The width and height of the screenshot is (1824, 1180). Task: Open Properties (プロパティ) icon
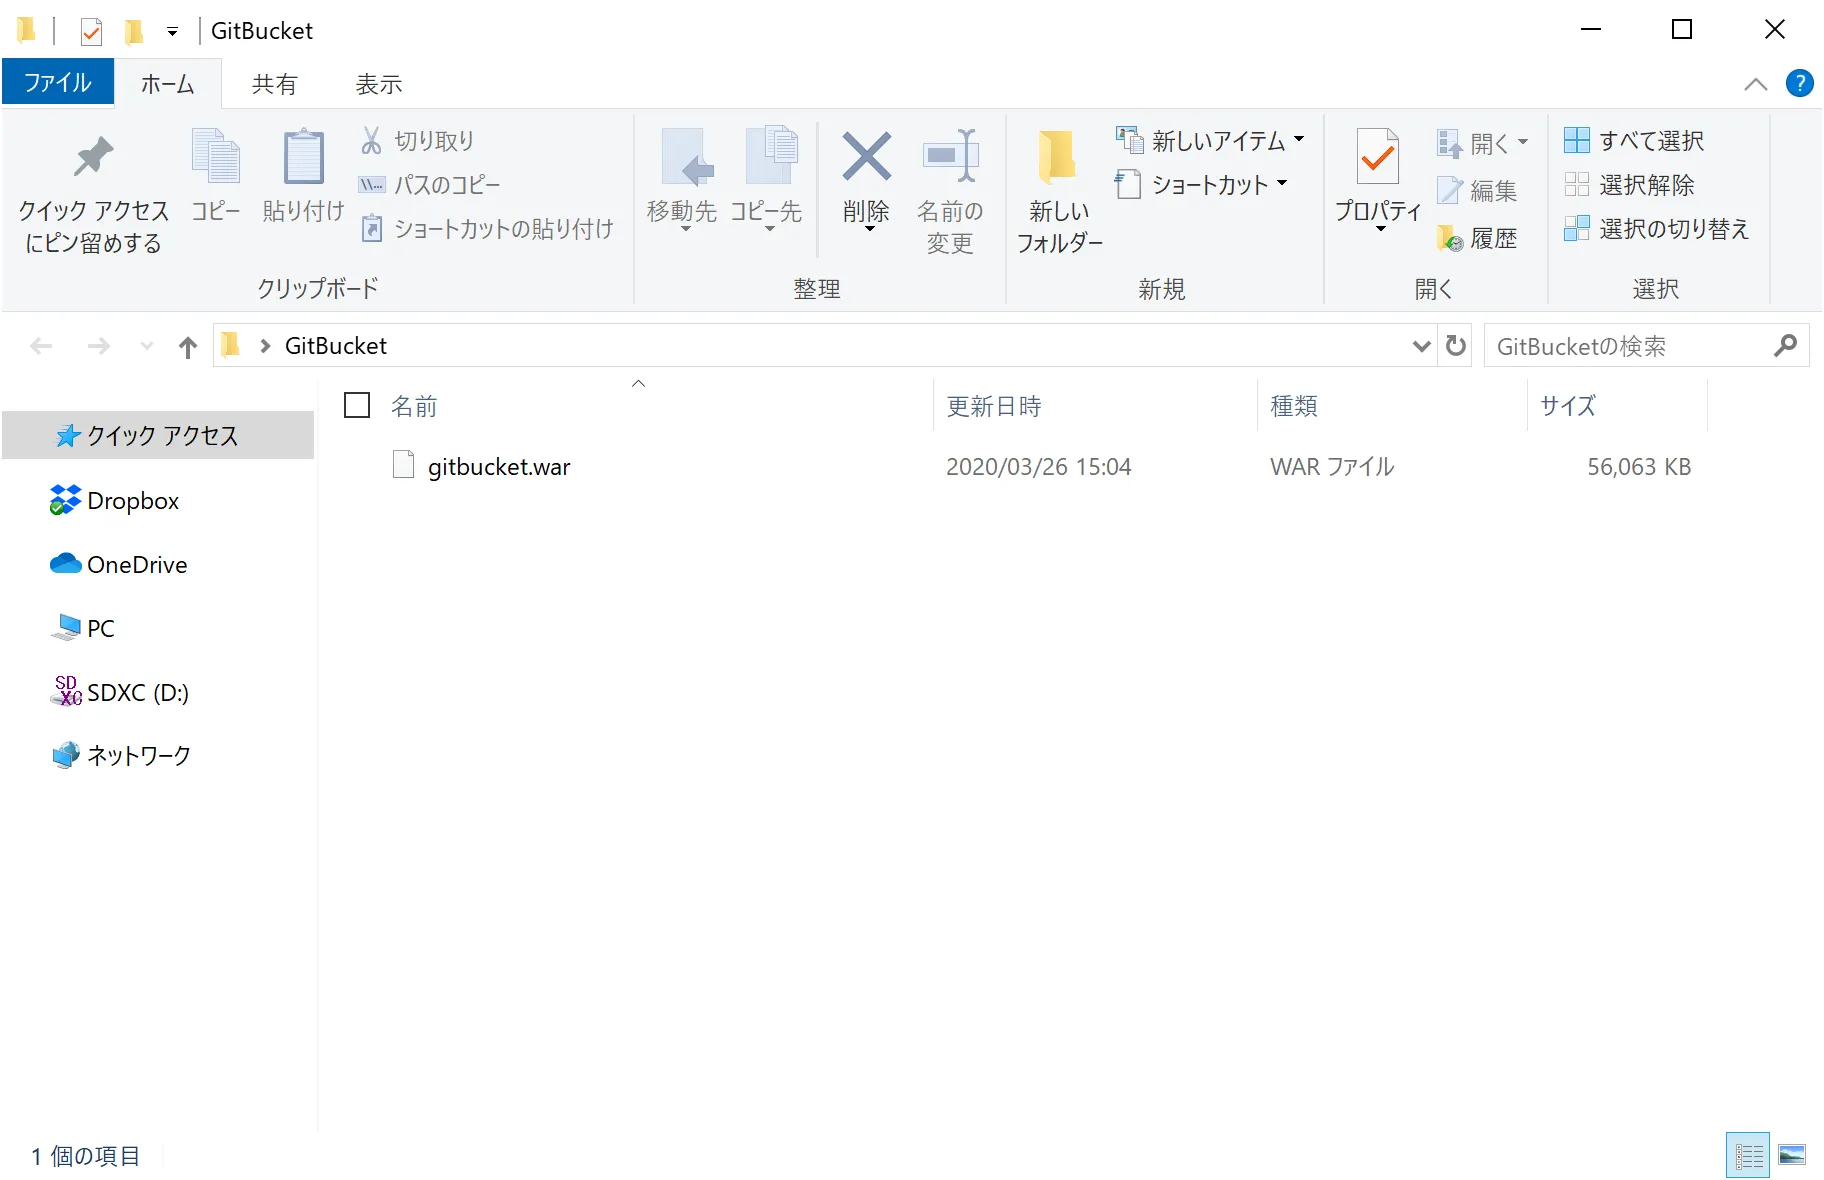1378,157
